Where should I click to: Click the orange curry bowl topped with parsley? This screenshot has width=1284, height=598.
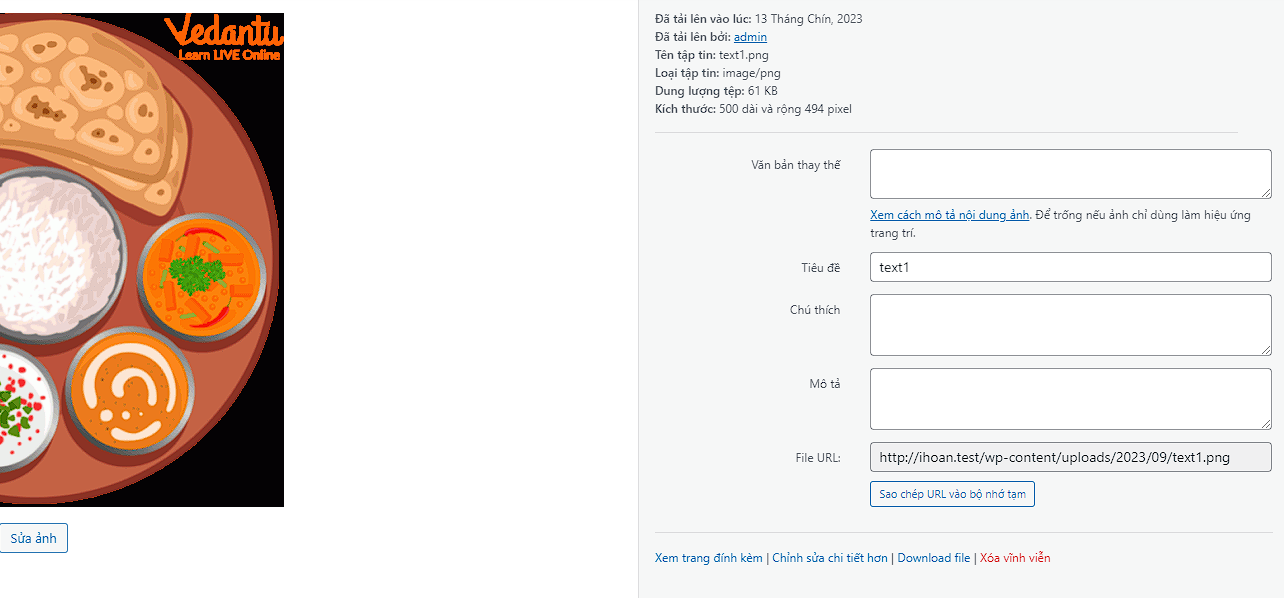coord(202,275)
